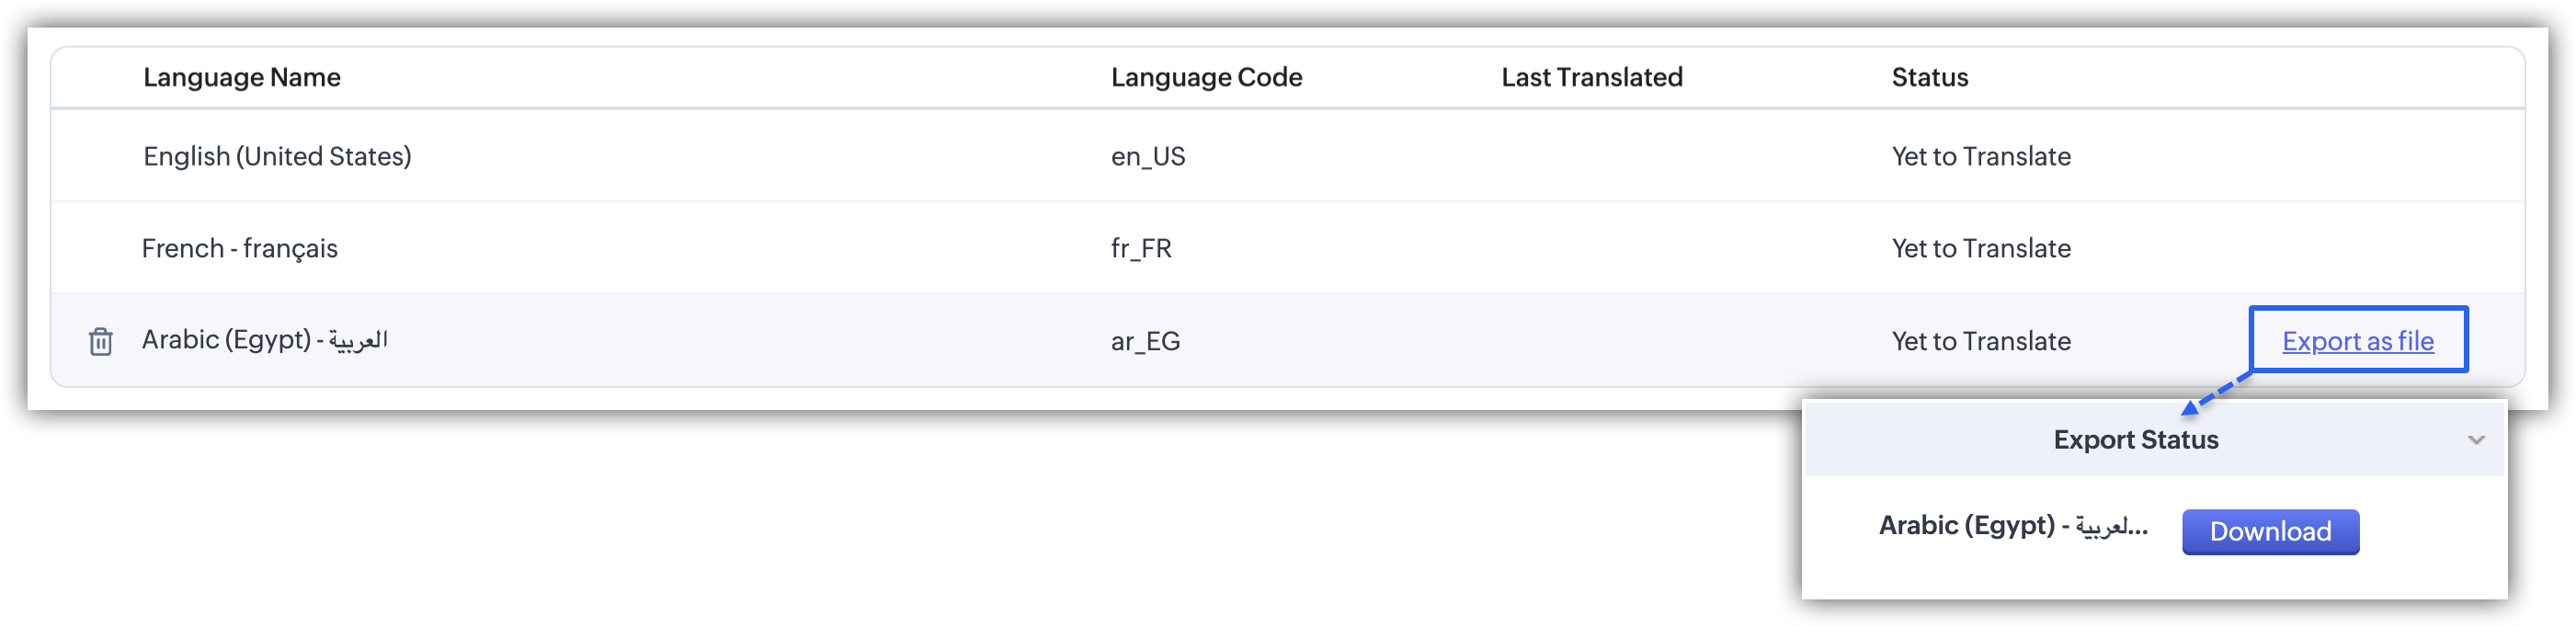This screenshot has height=627, width=2576.
Task: Click the Status column header
Action: click(x=1929, y=77)
